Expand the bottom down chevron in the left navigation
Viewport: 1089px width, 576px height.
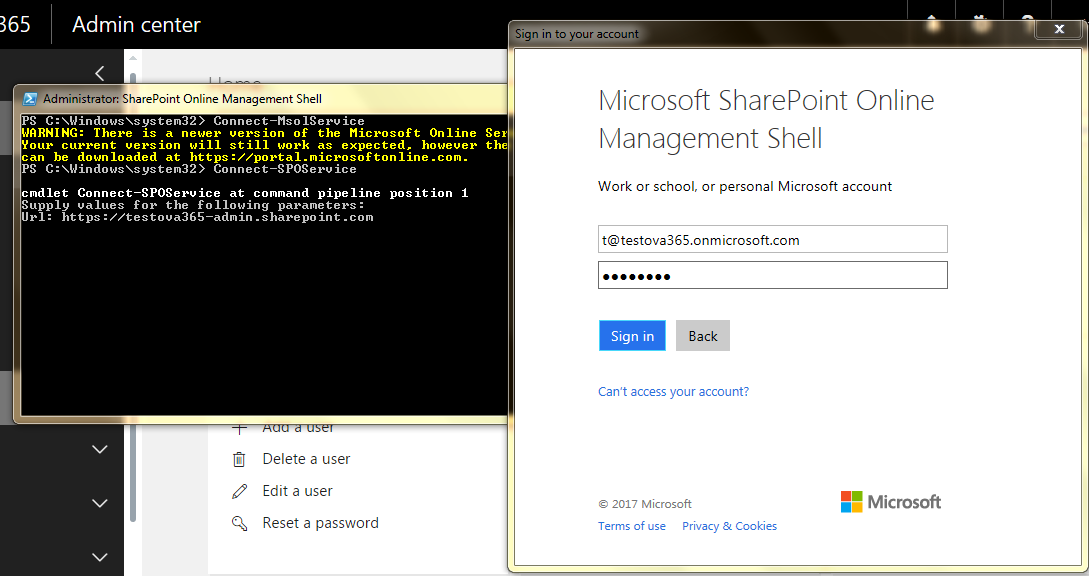click(x=100, y=557)
